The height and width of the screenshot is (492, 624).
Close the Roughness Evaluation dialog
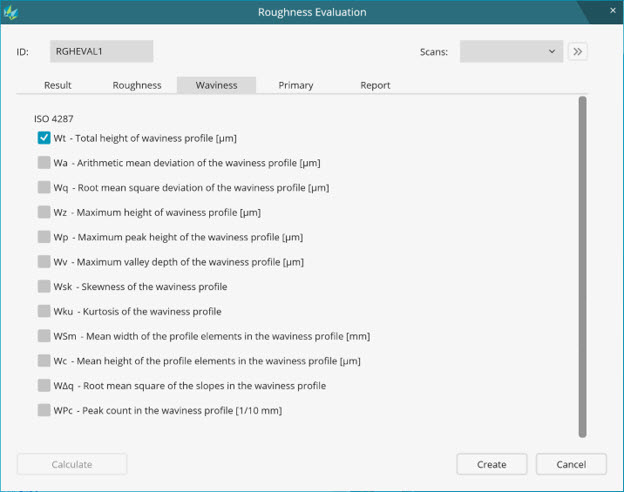tap(612, 11)
